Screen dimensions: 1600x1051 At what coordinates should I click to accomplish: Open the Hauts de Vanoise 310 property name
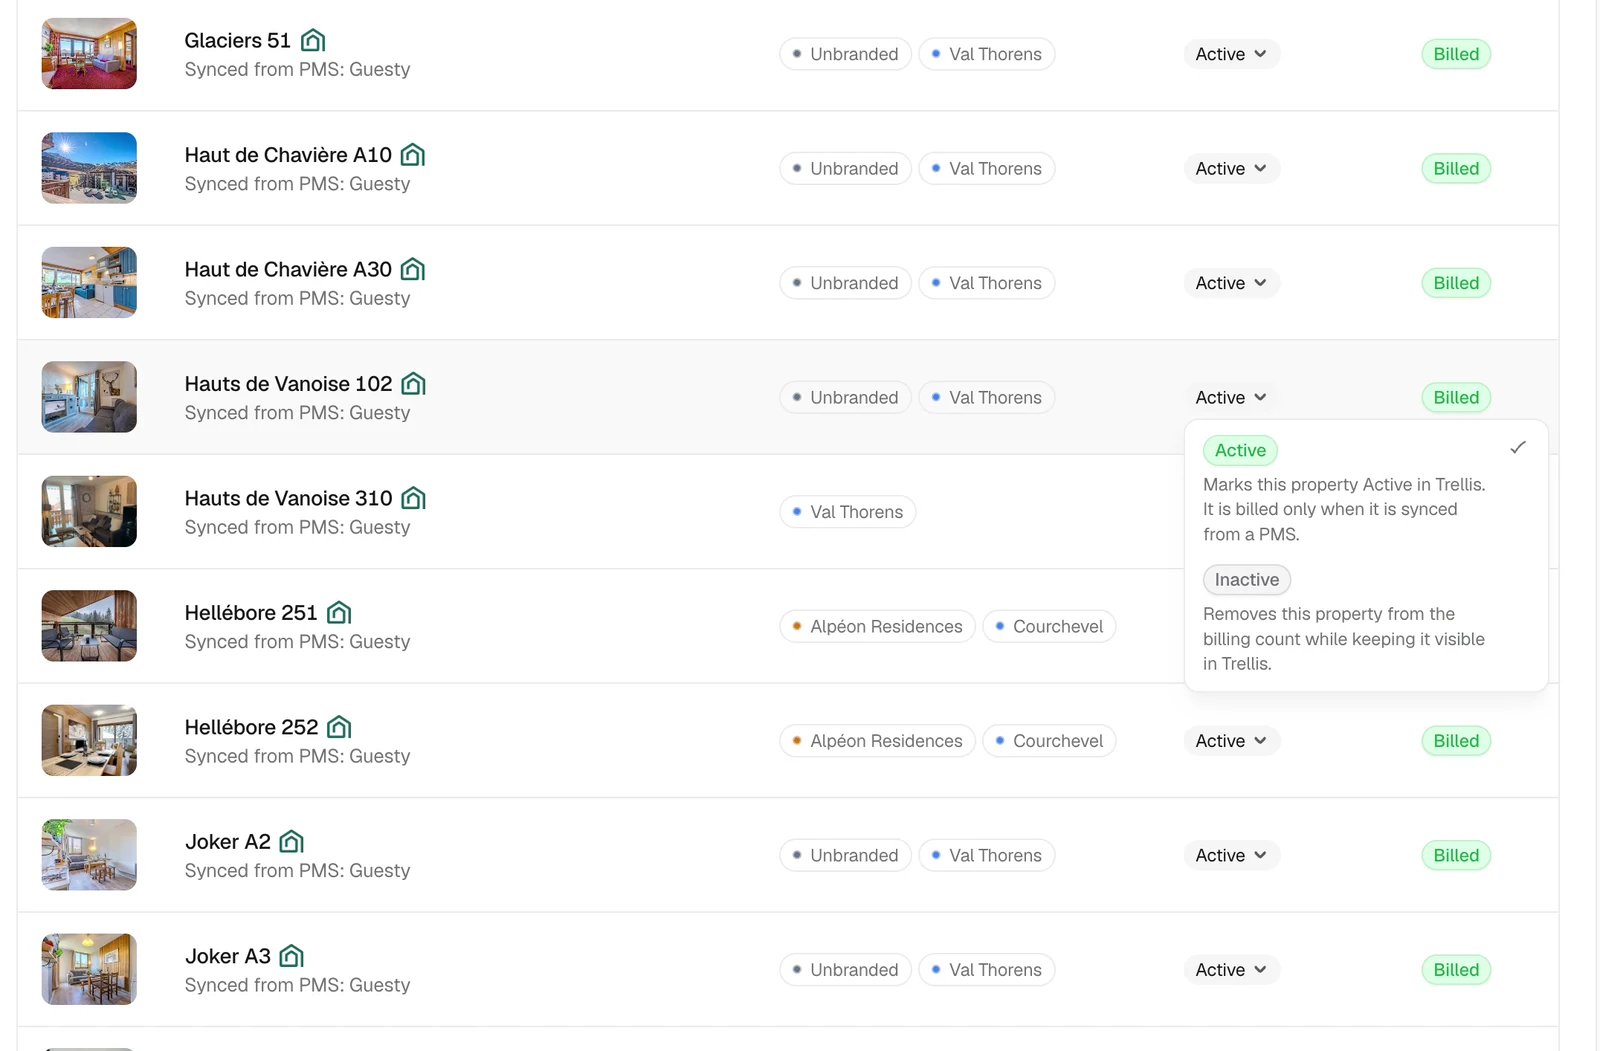[x=288, y=498]
